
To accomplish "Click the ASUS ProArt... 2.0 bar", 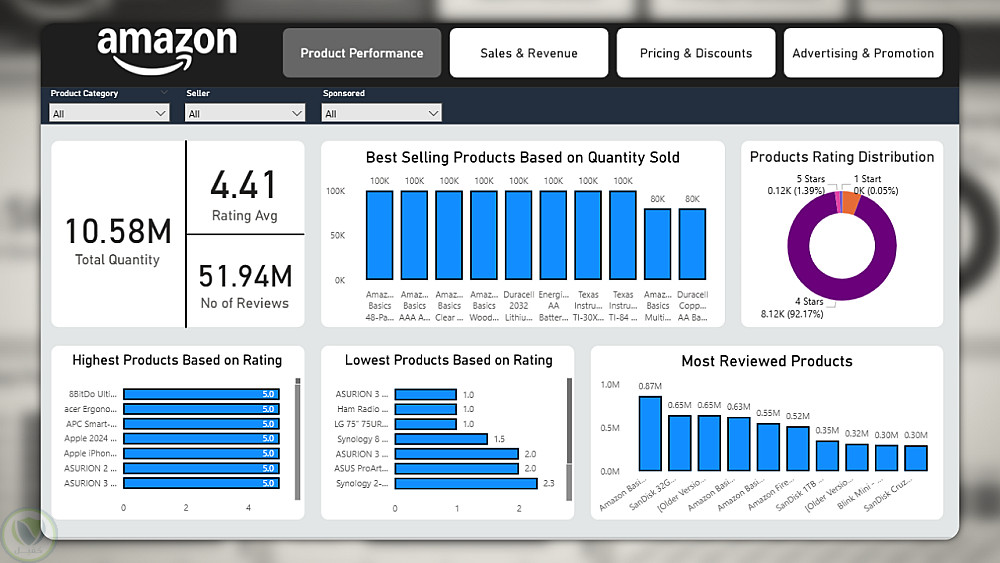I will (457, 468).
